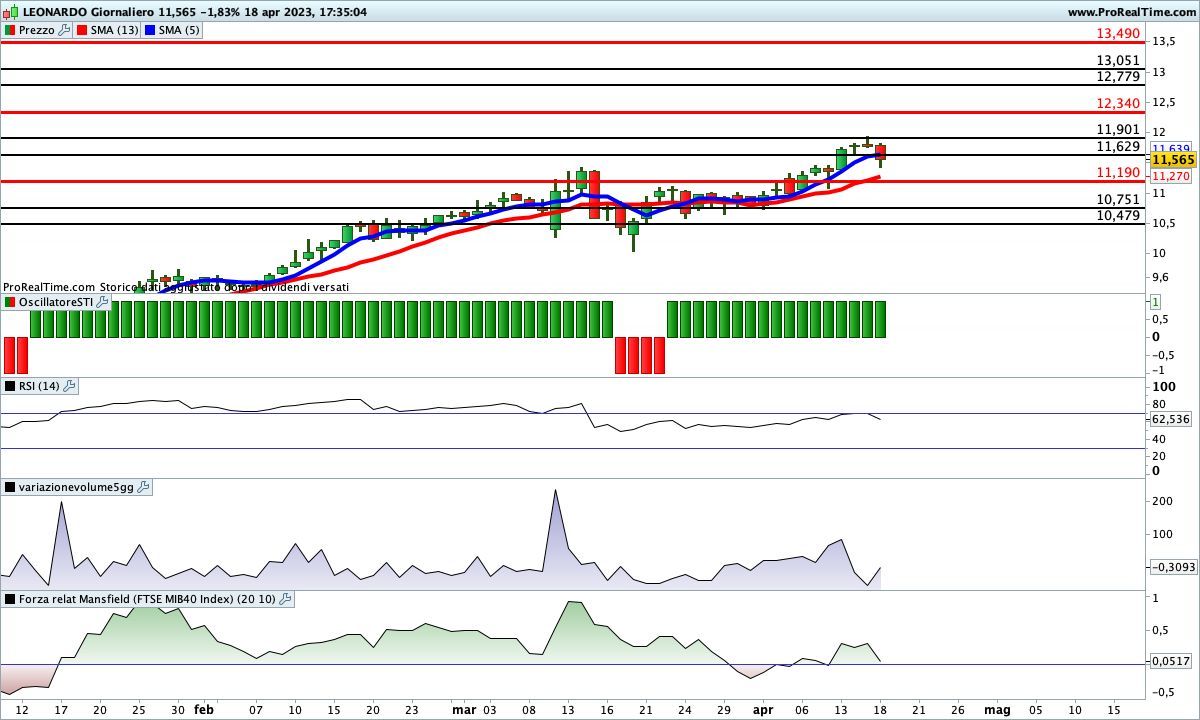Click the blue SMA (5) color swatch
The height and width of the screenshot is (720, 1200).
(x=151, y=30)
